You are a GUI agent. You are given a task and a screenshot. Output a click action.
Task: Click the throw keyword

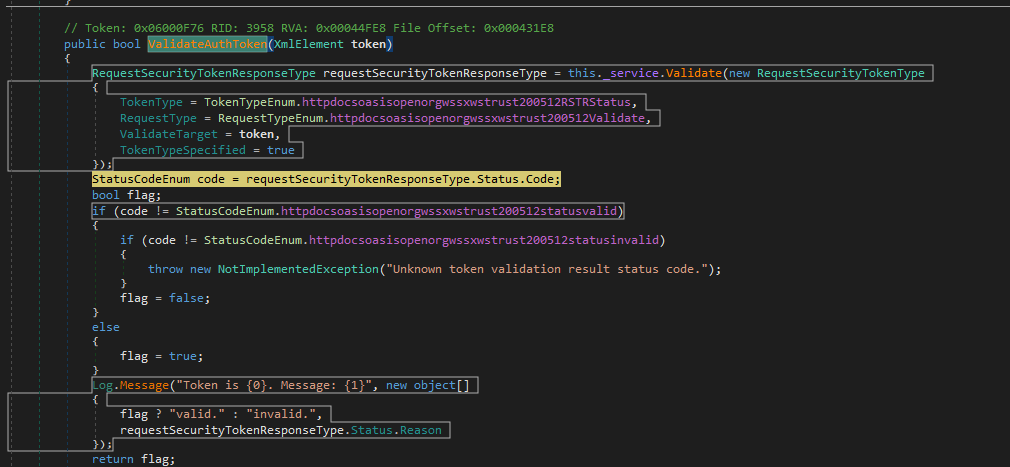[166, 269]
